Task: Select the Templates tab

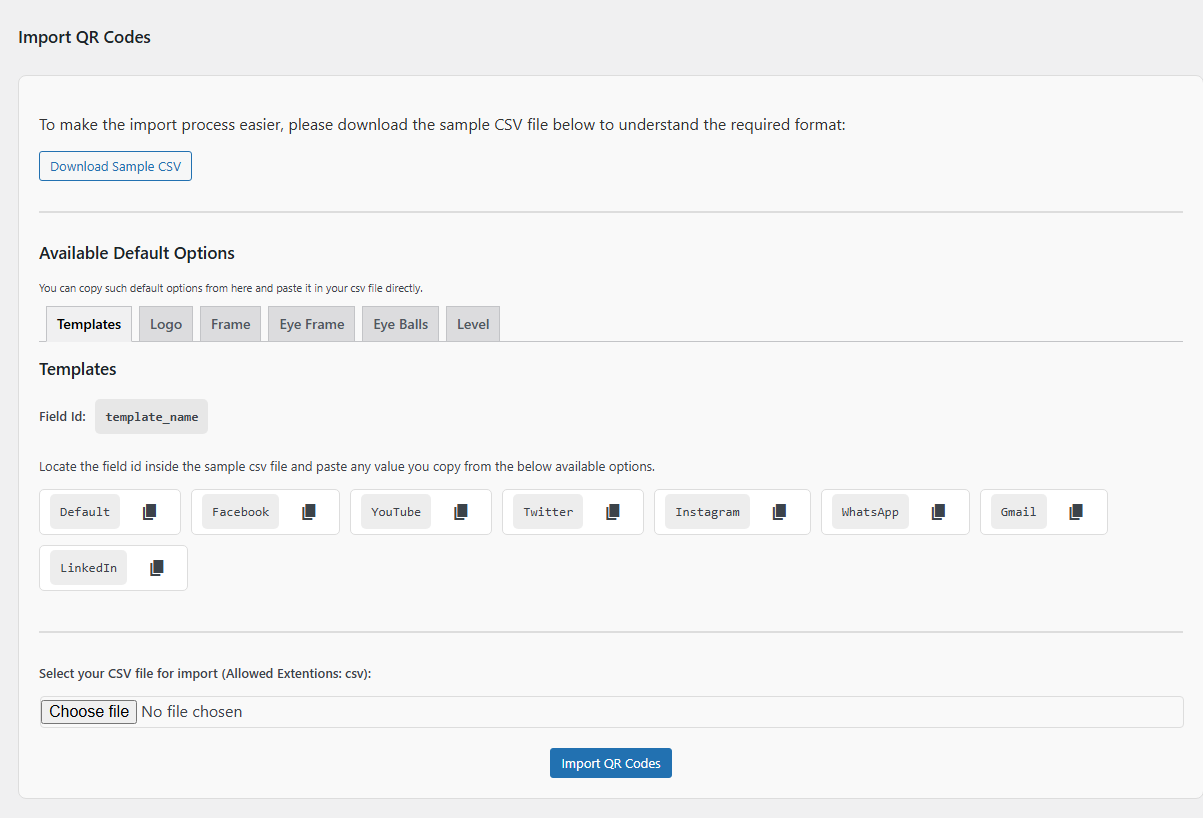Action: point(89,324)
